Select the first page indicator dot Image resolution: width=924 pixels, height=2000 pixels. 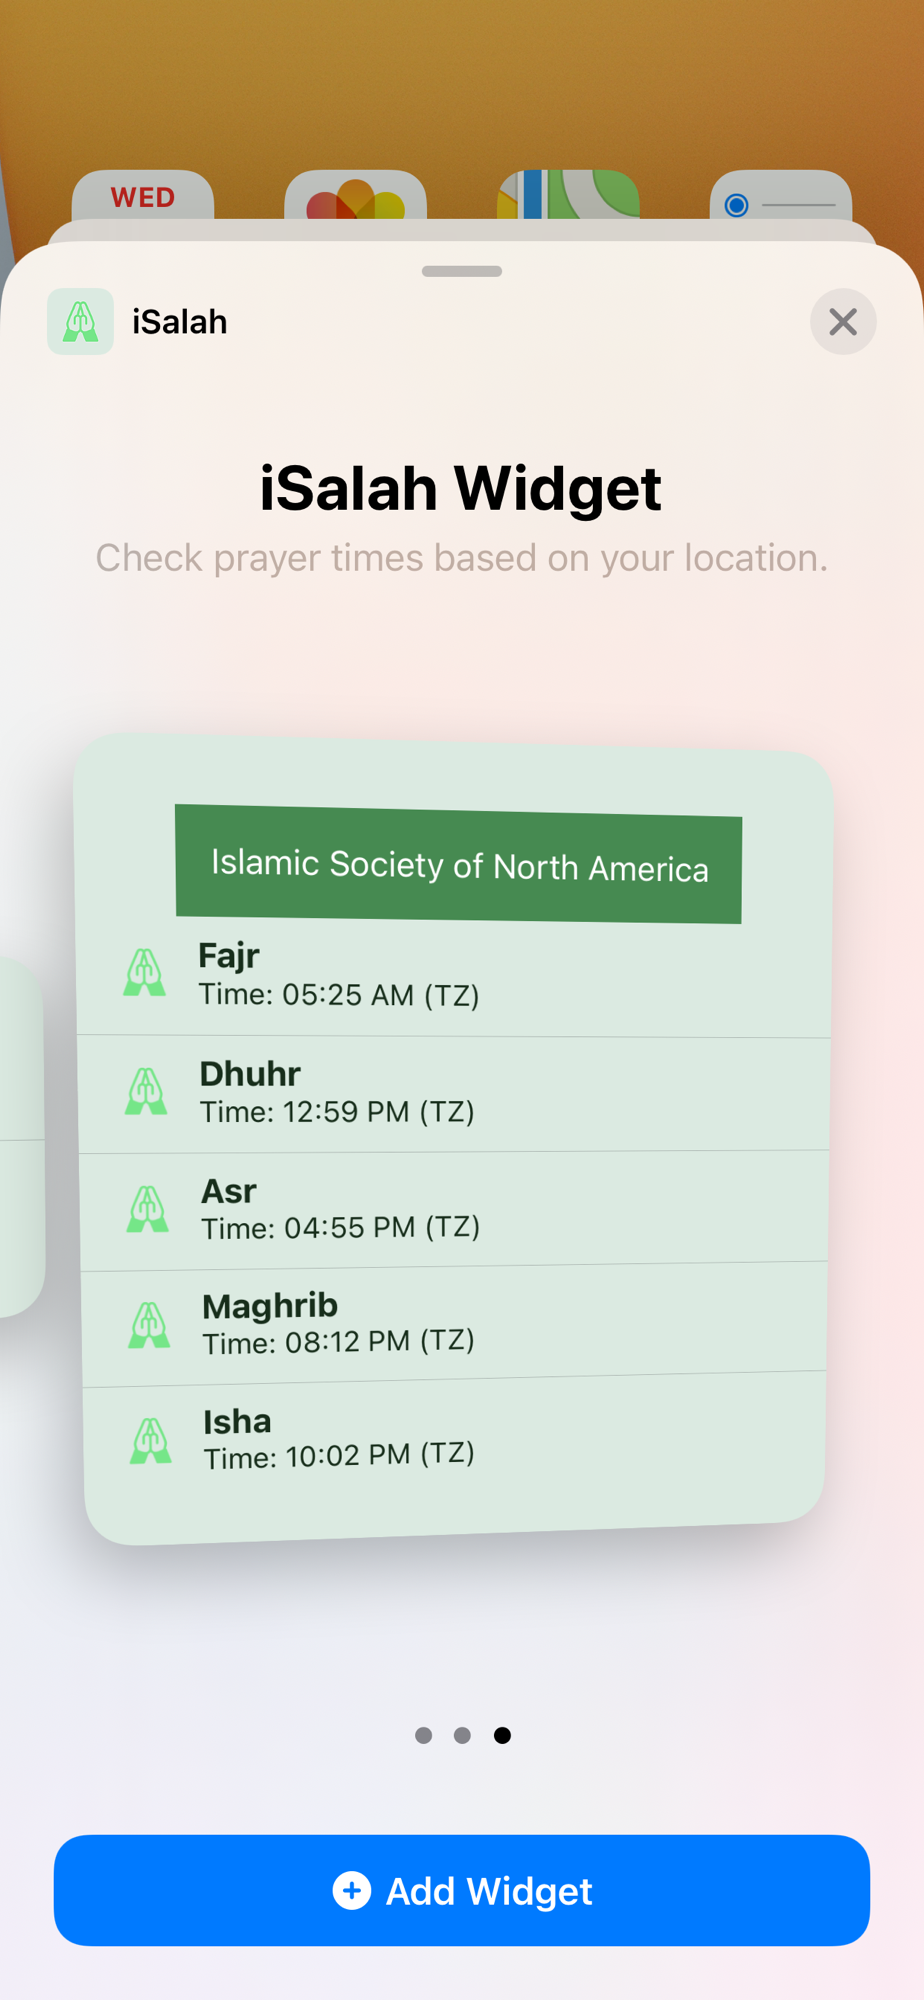coord(423,1735)
